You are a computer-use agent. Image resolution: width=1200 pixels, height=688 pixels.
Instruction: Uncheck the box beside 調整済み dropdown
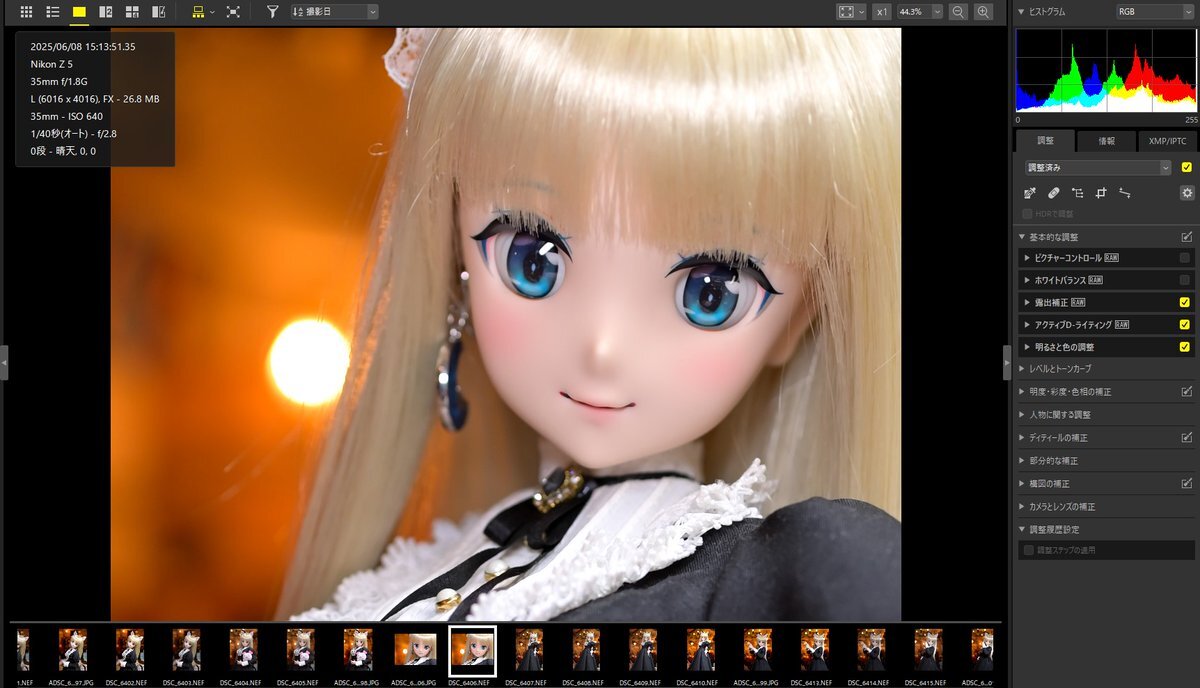[x=1186, y=168]
